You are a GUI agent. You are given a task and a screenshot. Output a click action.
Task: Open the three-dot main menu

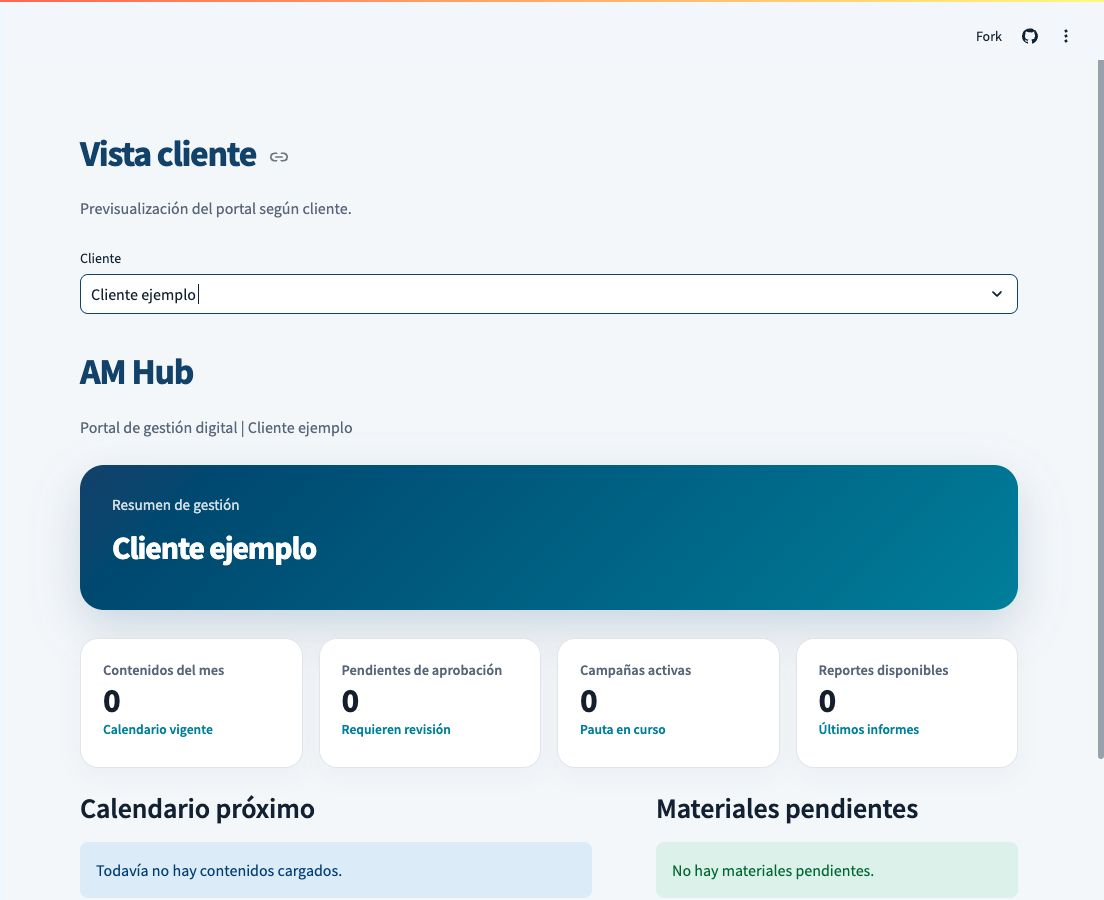pos(1065,37)
